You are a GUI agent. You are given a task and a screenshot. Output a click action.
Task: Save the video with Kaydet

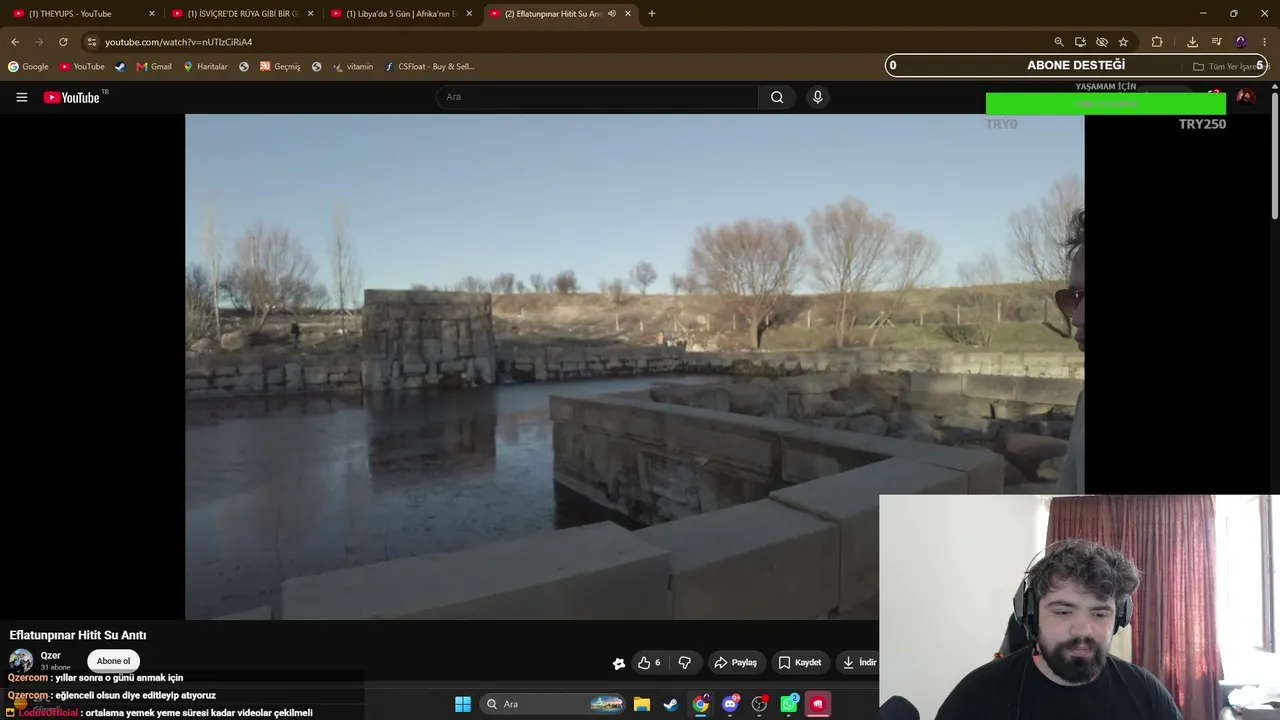pos(800,662)
